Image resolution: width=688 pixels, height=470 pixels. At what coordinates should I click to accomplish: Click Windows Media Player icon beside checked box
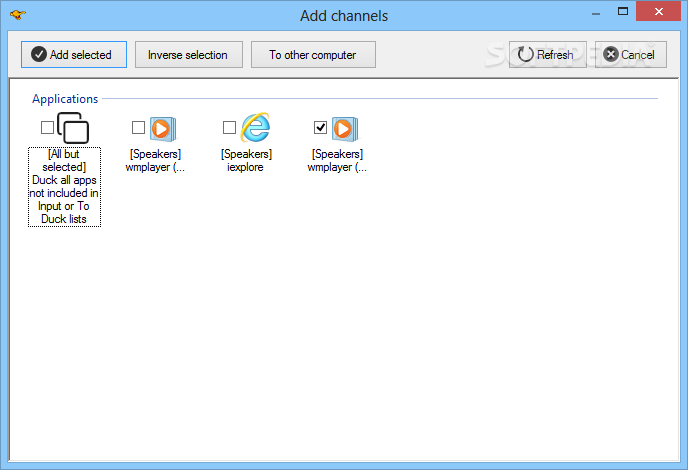[345, 129]
